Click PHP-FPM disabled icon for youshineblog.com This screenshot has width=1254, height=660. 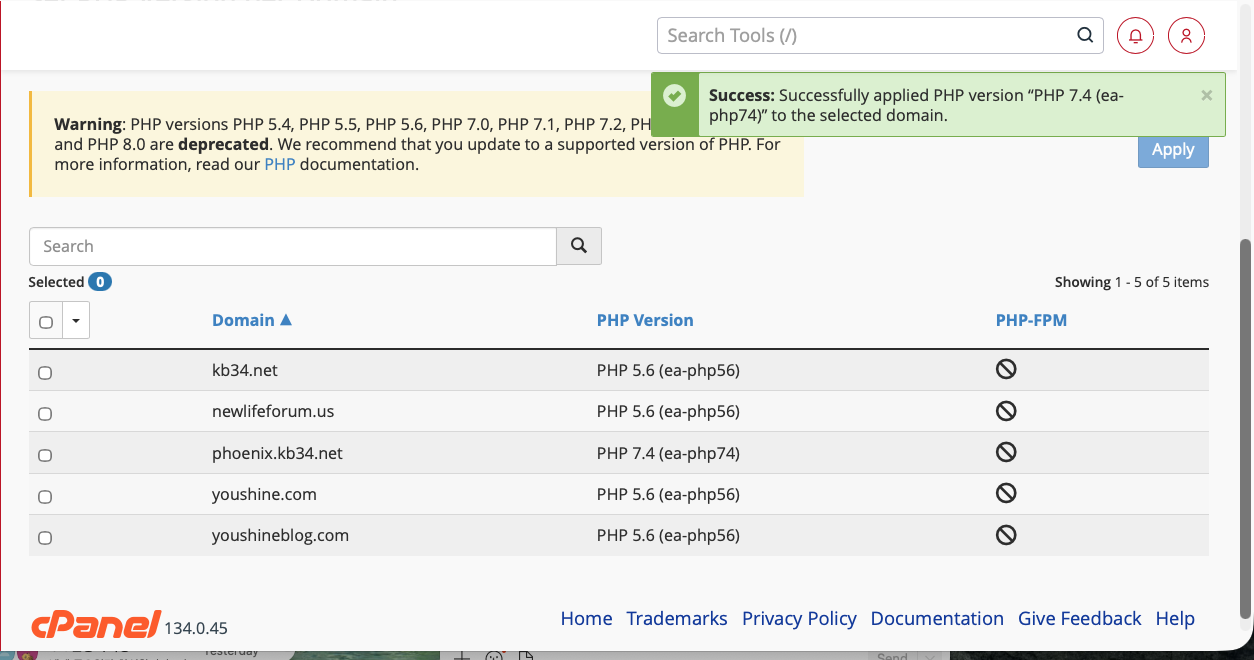pos(1006,535)
